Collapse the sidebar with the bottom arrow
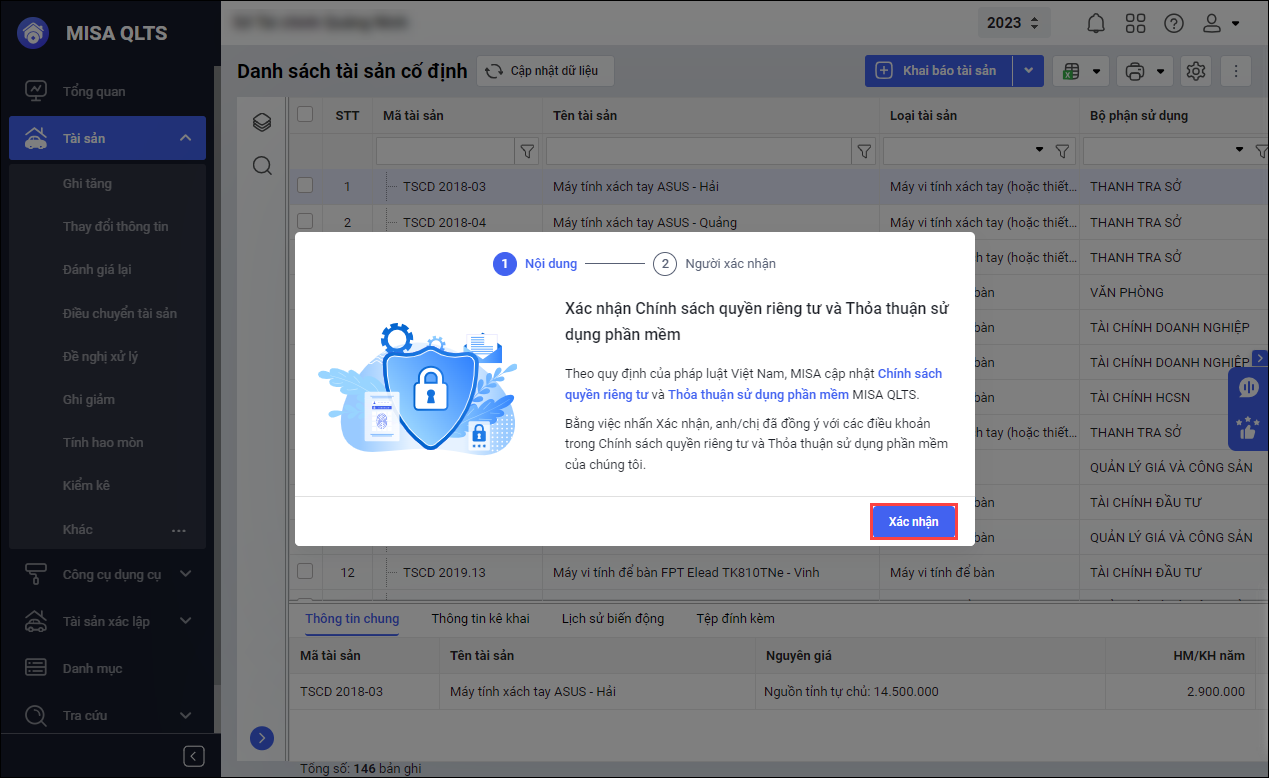 click(x=195, y=756)
